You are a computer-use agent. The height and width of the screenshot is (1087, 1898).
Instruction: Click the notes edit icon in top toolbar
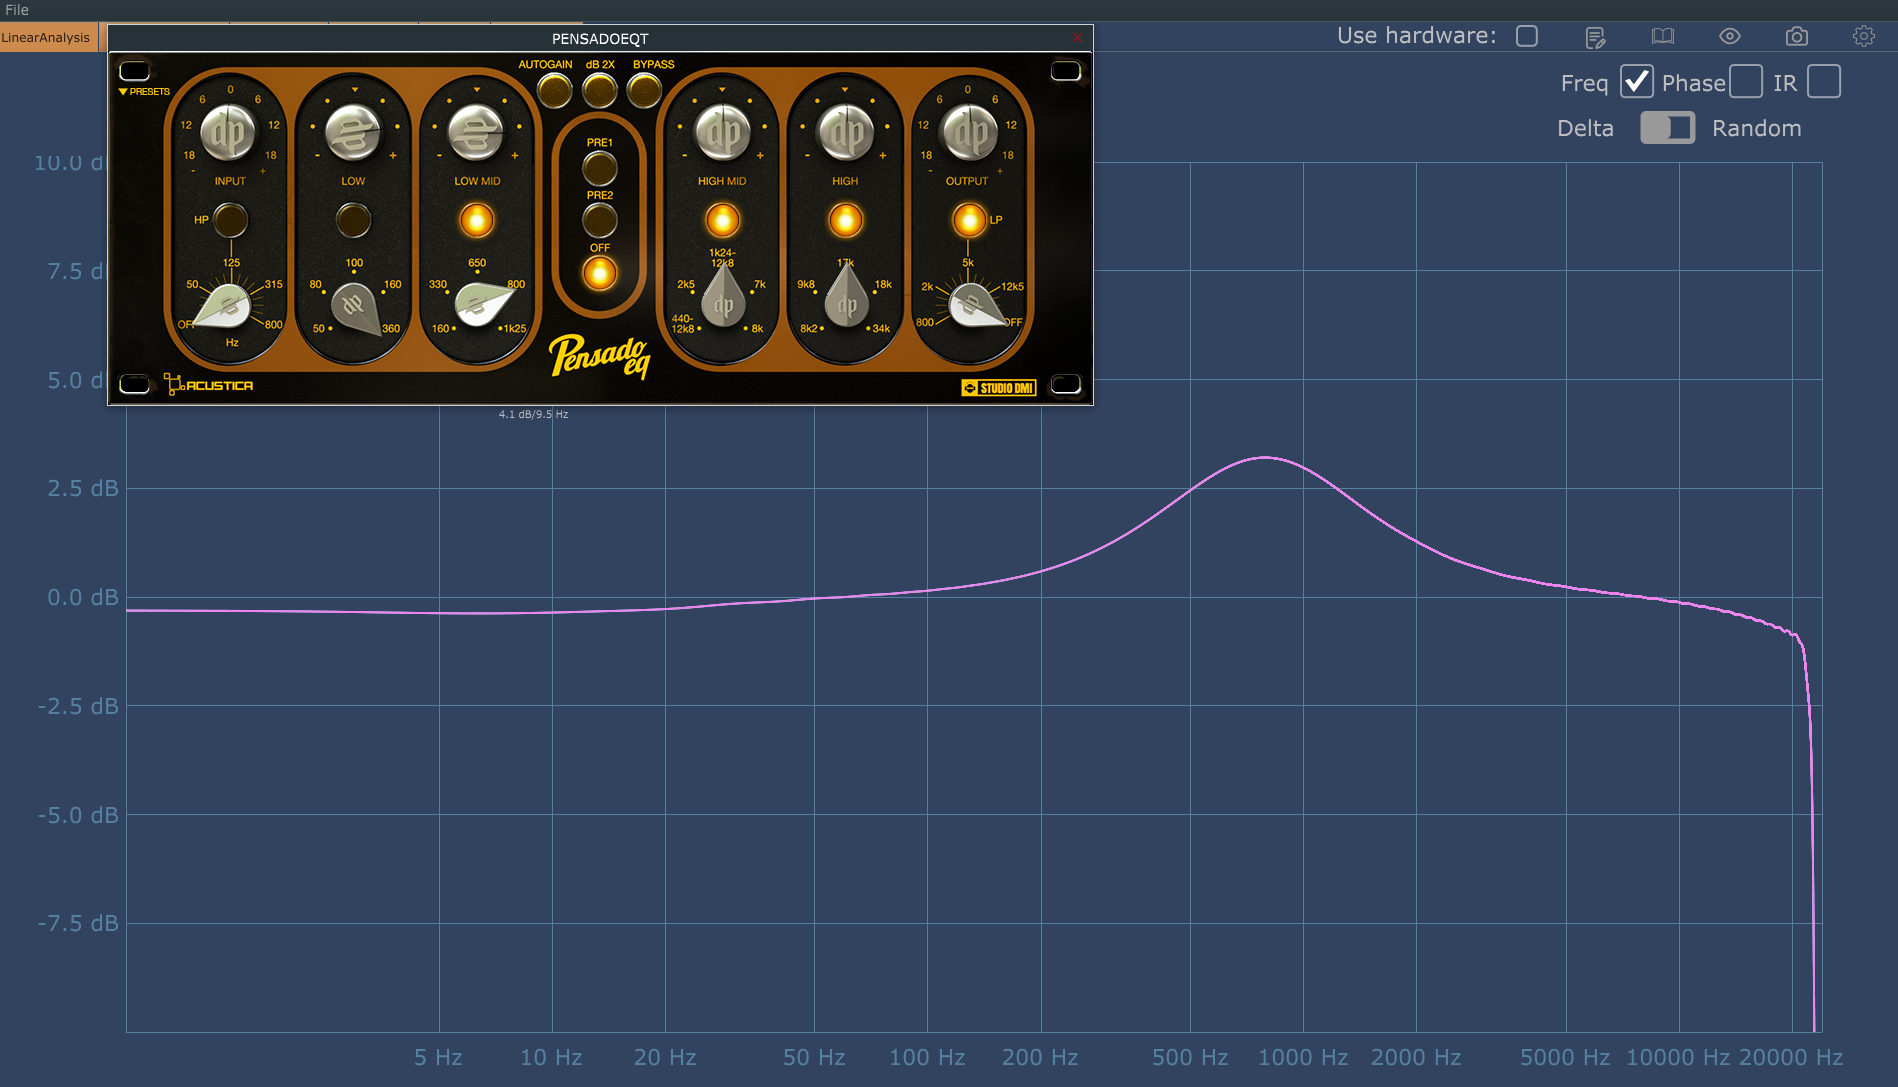pyautogui.click(x=1595, y=37)
